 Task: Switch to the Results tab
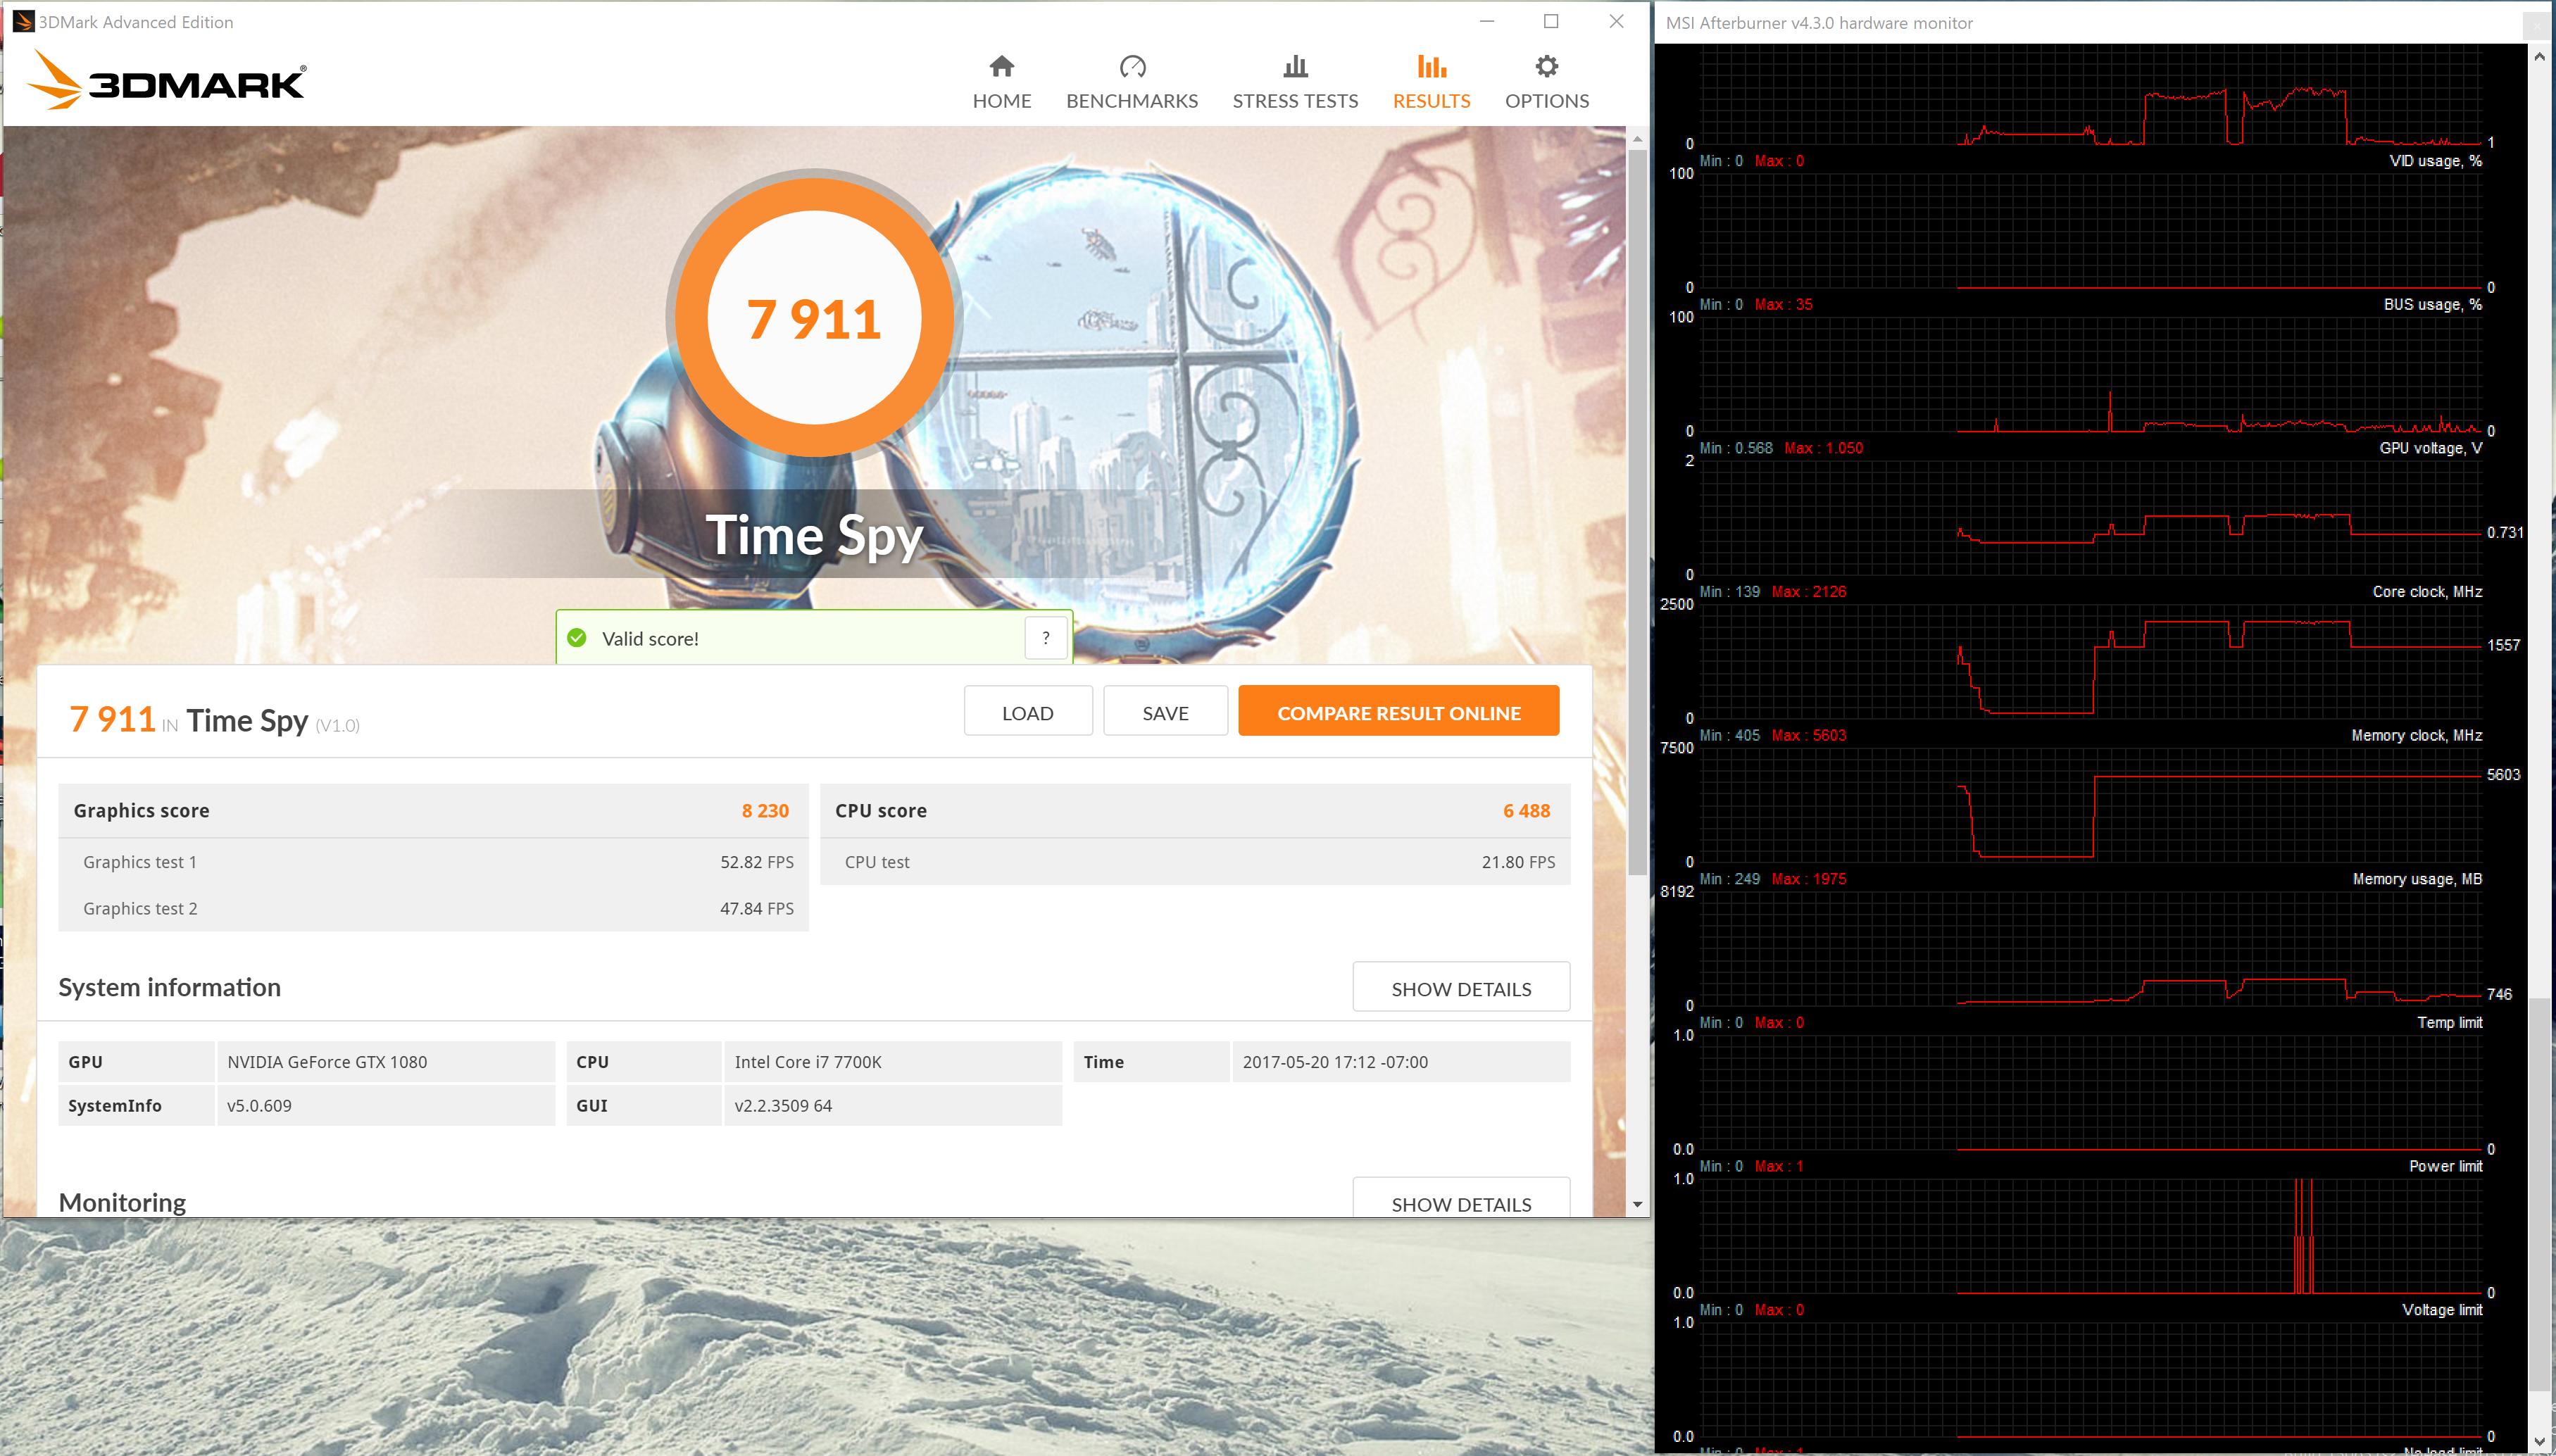1431,82
